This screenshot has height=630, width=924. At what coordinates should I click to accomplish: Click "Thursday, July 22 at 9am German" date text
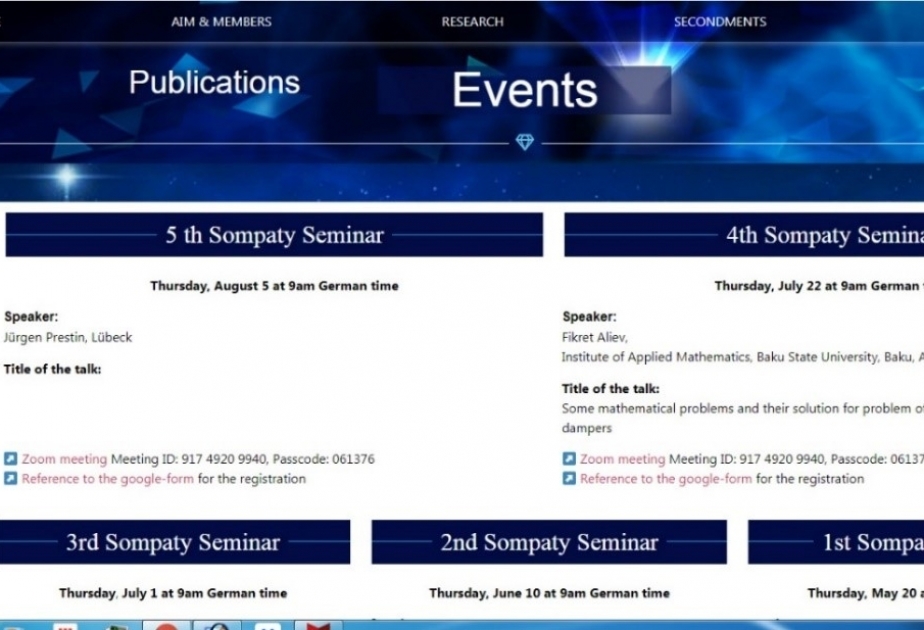(x=819, y=286)
